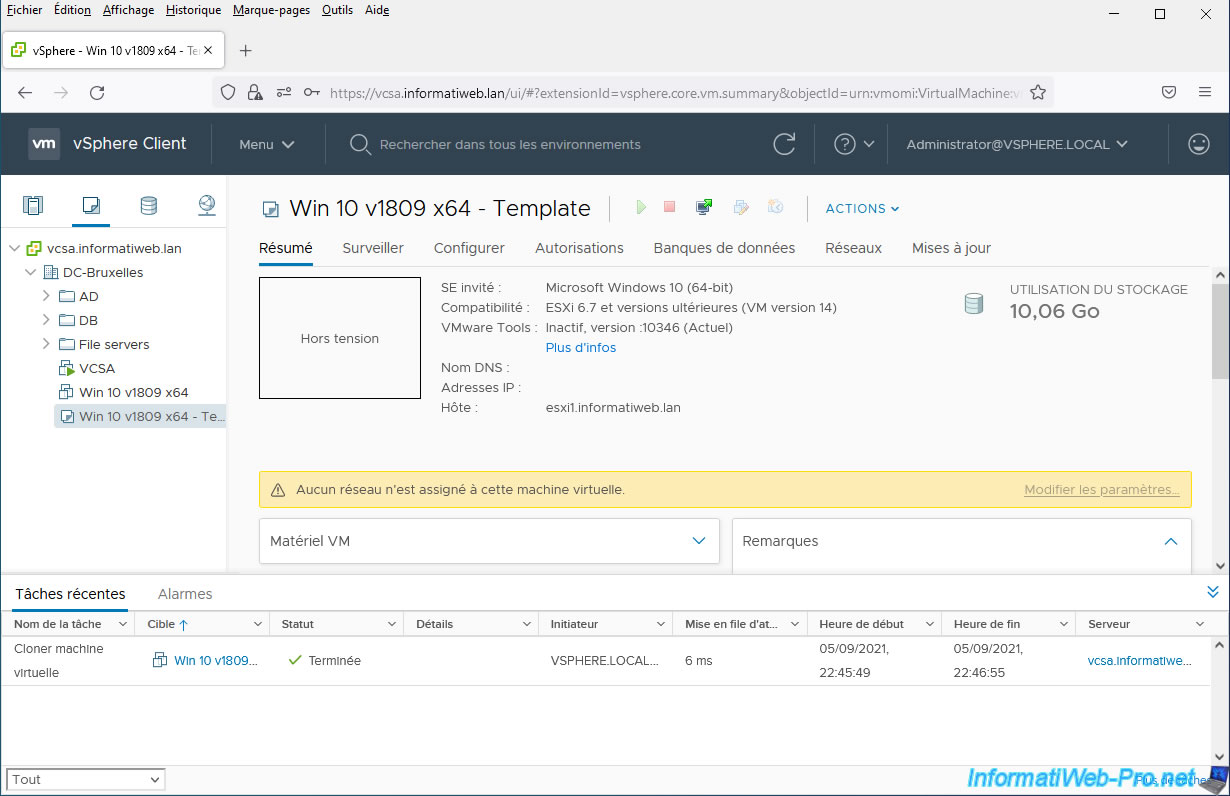Open the smiley feedback icon

pyautogui.click(x=1199, y=144)
